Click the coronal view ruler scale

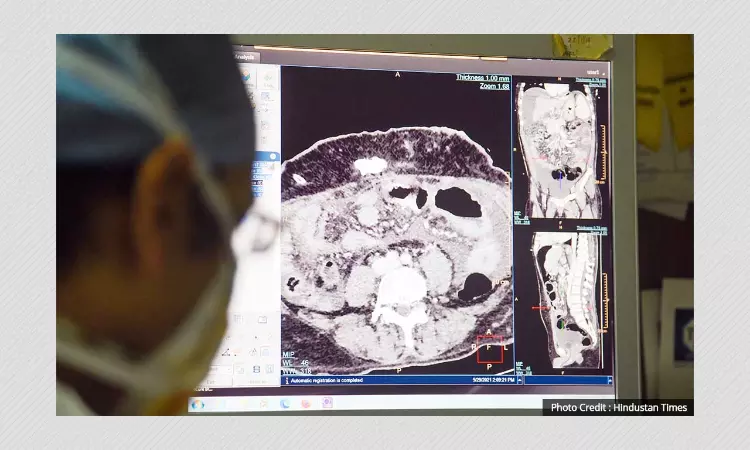coord(603,152)
